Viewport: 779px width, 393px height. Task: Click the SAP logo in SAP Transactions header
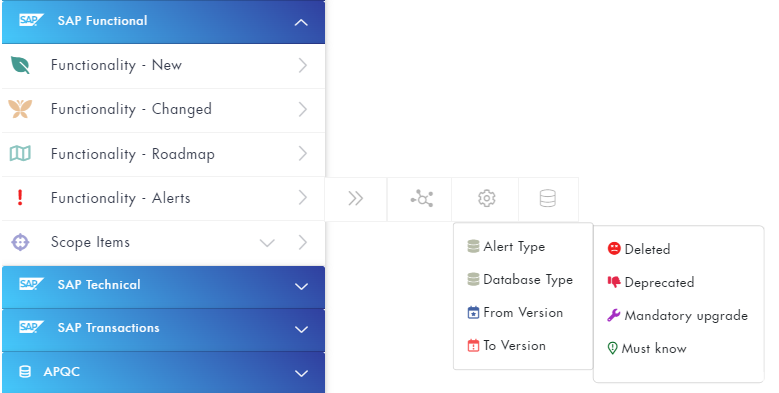pyautogui.click(x=31, y=327)
